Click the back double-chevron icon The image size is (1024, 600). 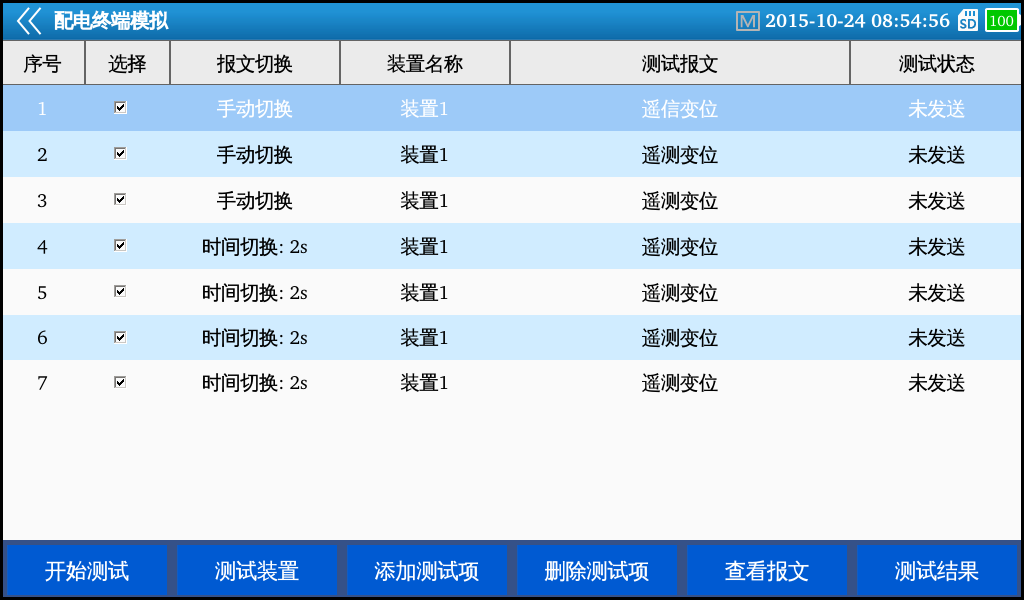tap(29, 21)
